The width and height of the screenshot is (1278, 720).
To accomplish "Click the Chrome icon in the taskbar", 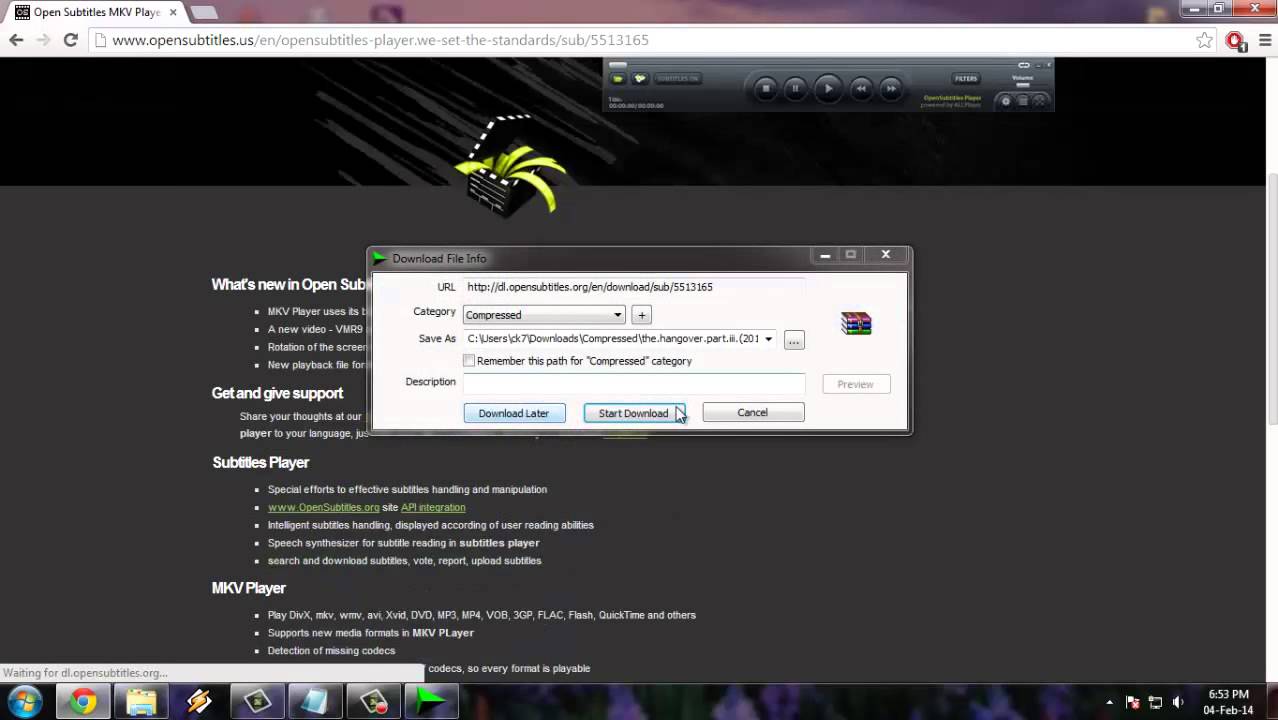I will click(83, 702).
